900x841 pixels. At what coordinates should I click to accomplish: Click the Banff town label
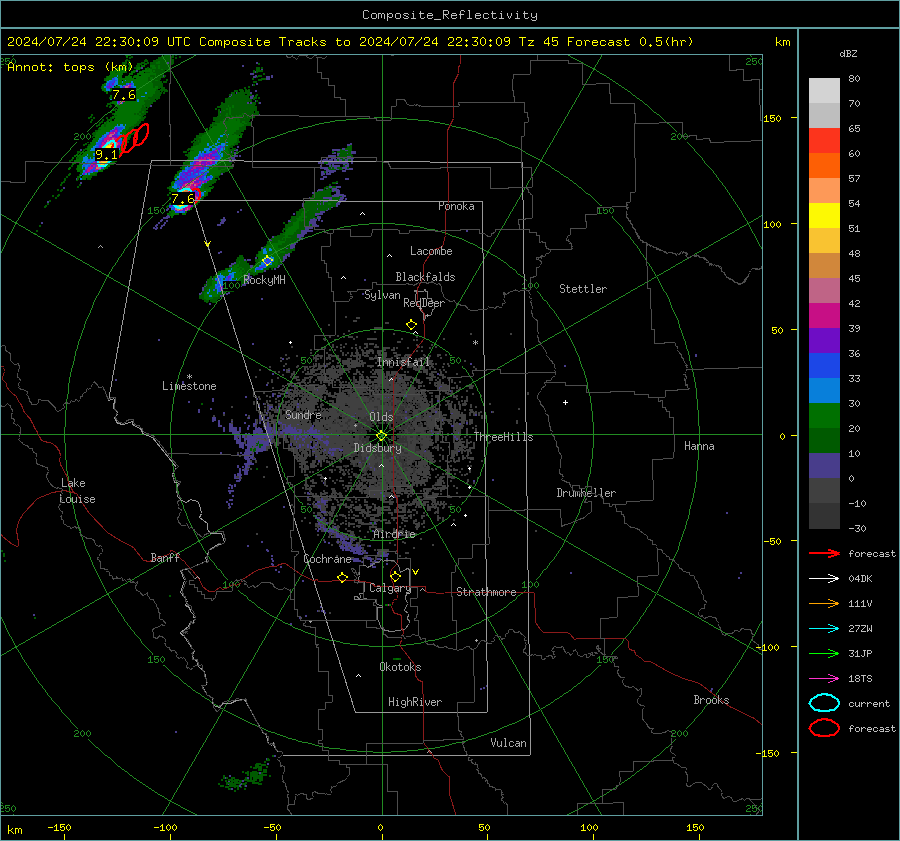[x=165, y=557]
